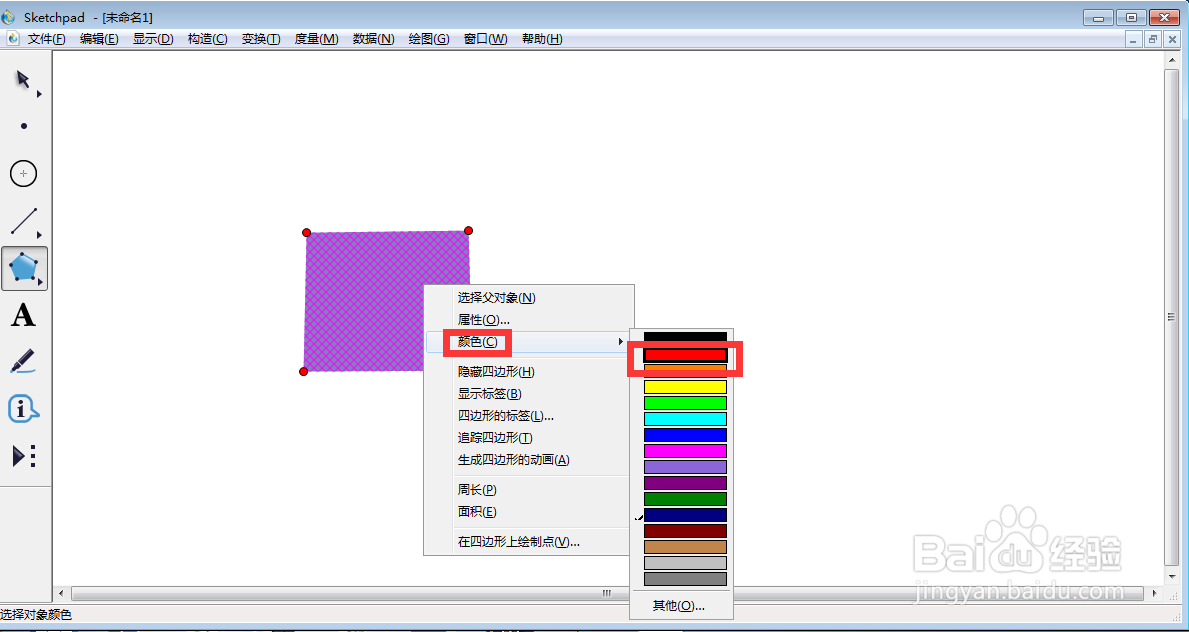Choose 在四边形上绘制点(V)...
Image resolution: width=1189 pixels, height=632 pixels.
[x=529, y=542]
